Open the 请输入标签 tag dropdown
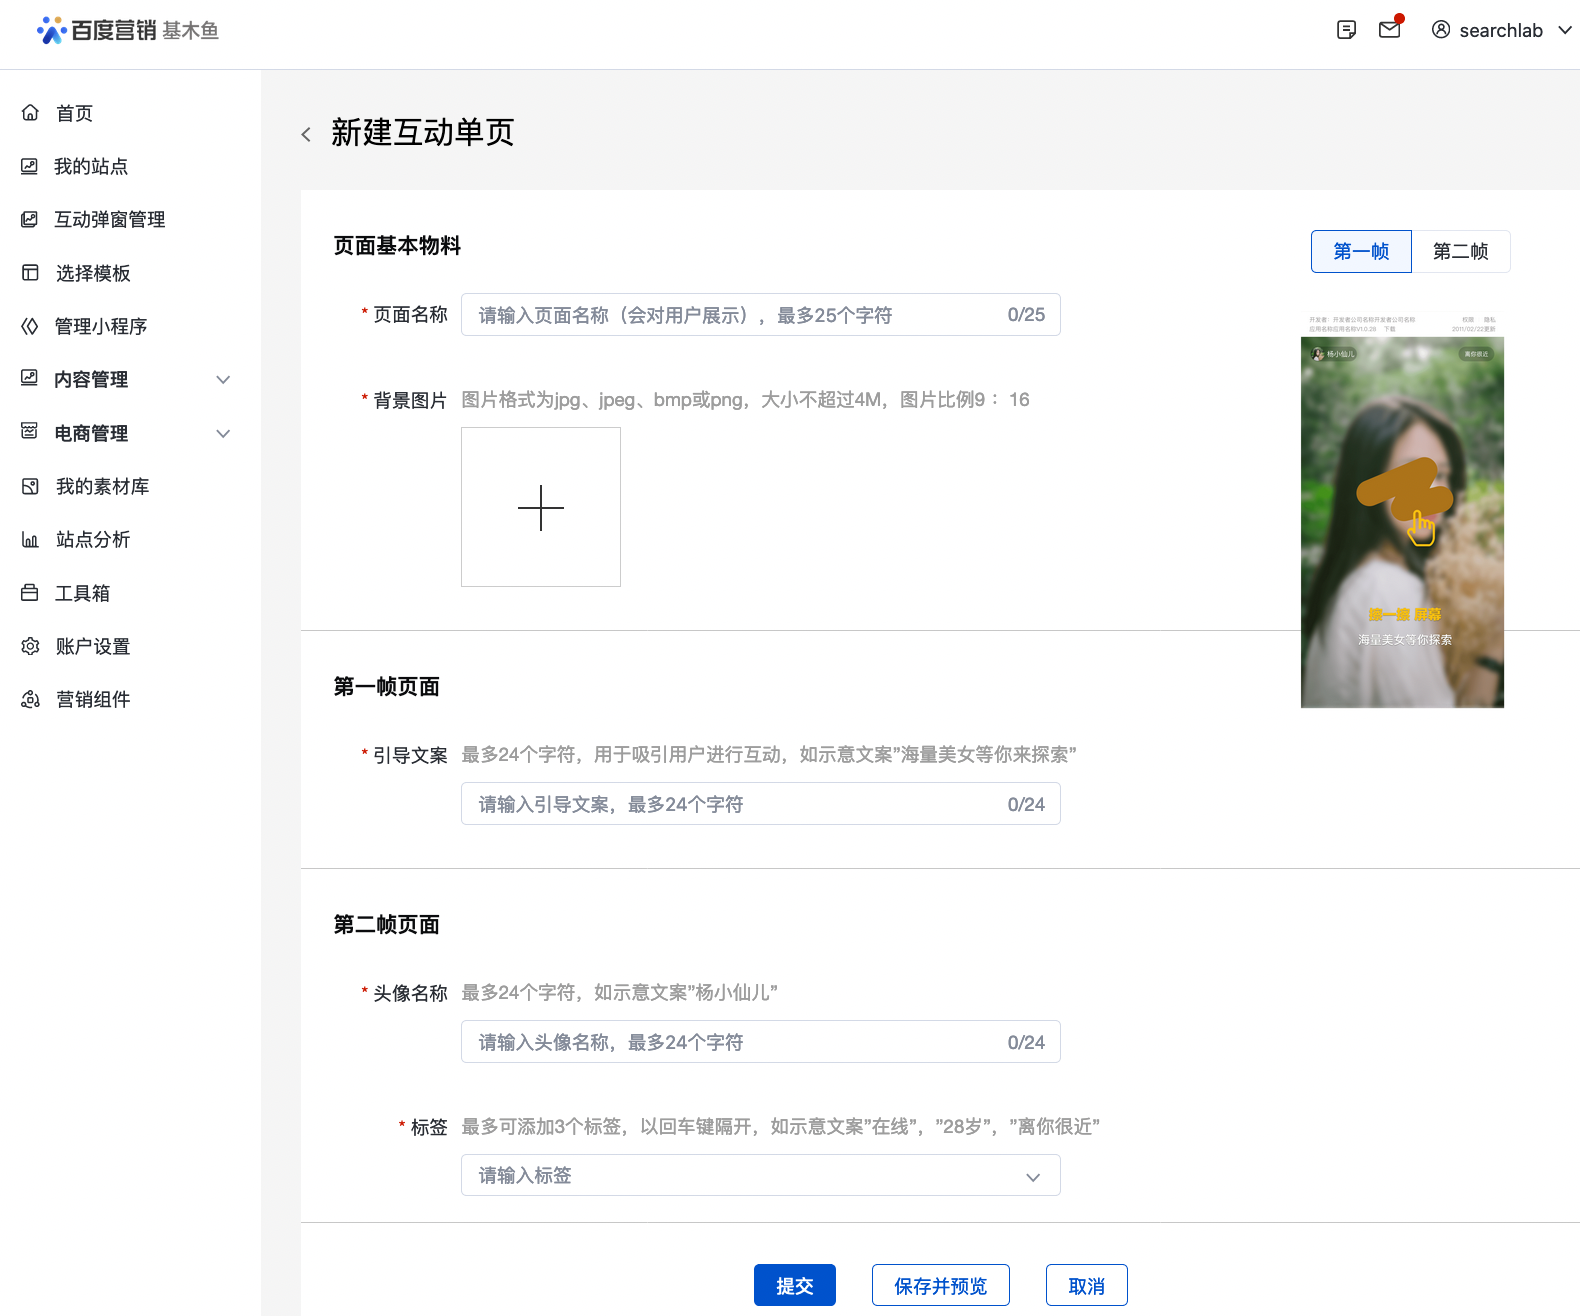Viewport: 1580px width, 1316px height. click(x=760, y=1176)
